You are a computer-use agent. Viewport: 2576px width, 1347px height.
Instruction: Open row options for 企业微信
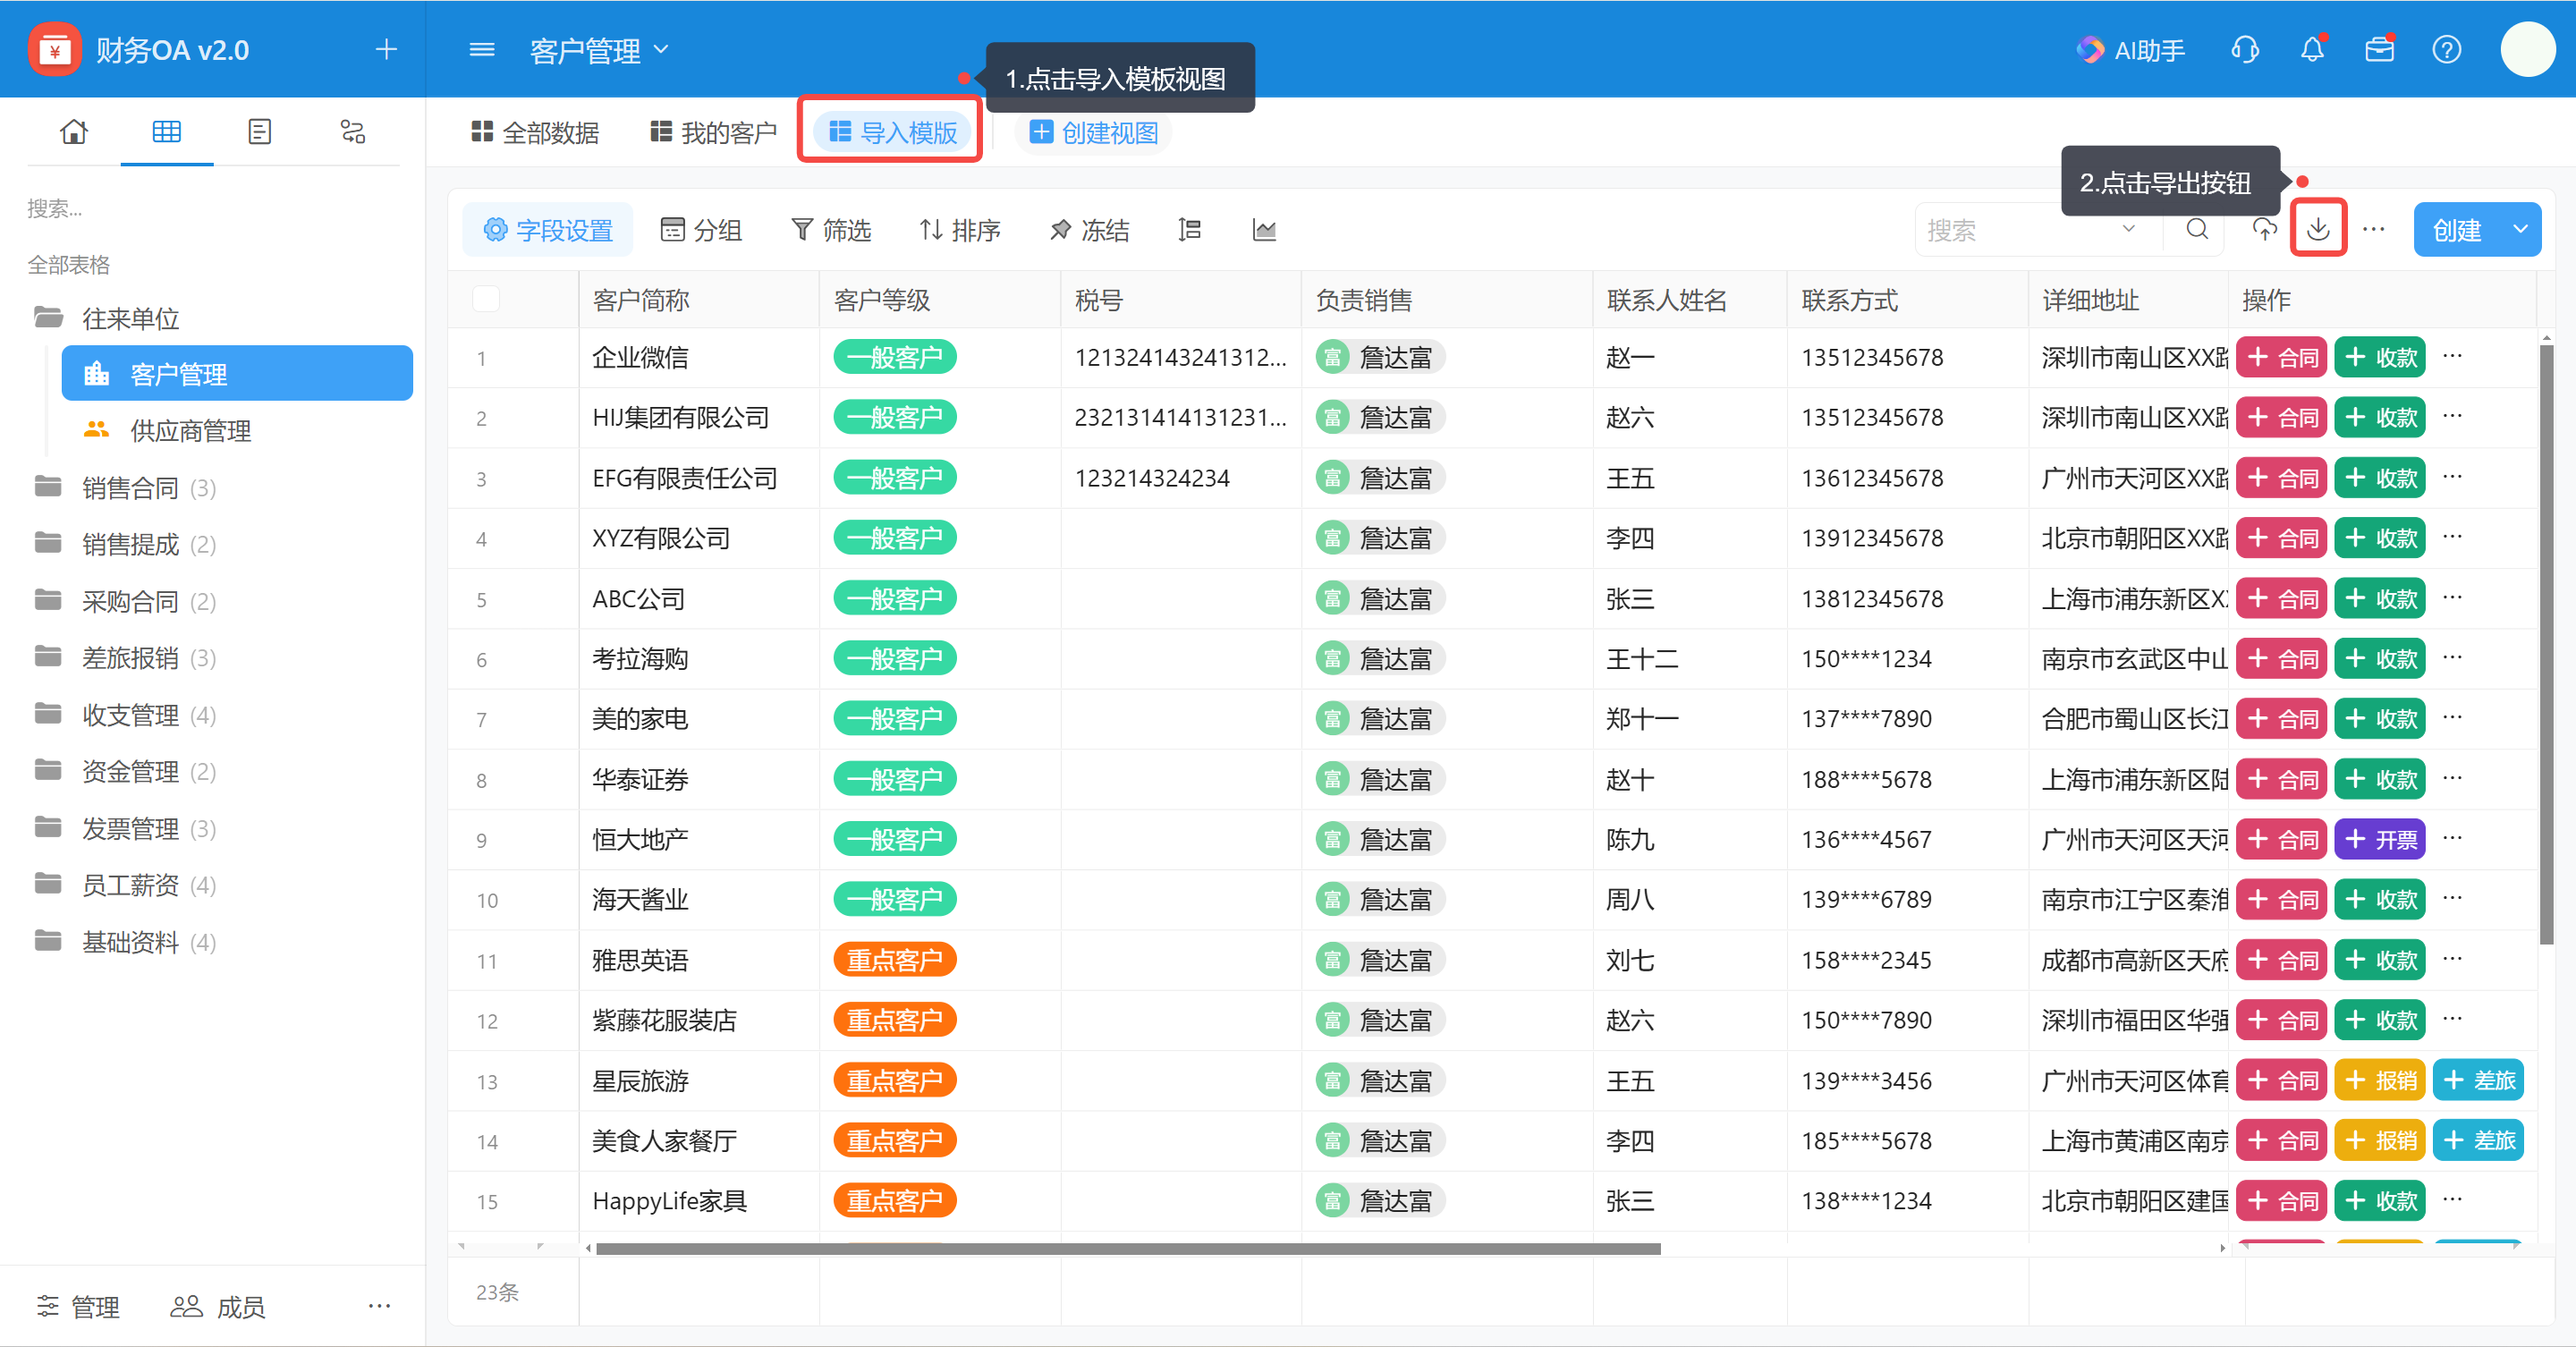2452,356
